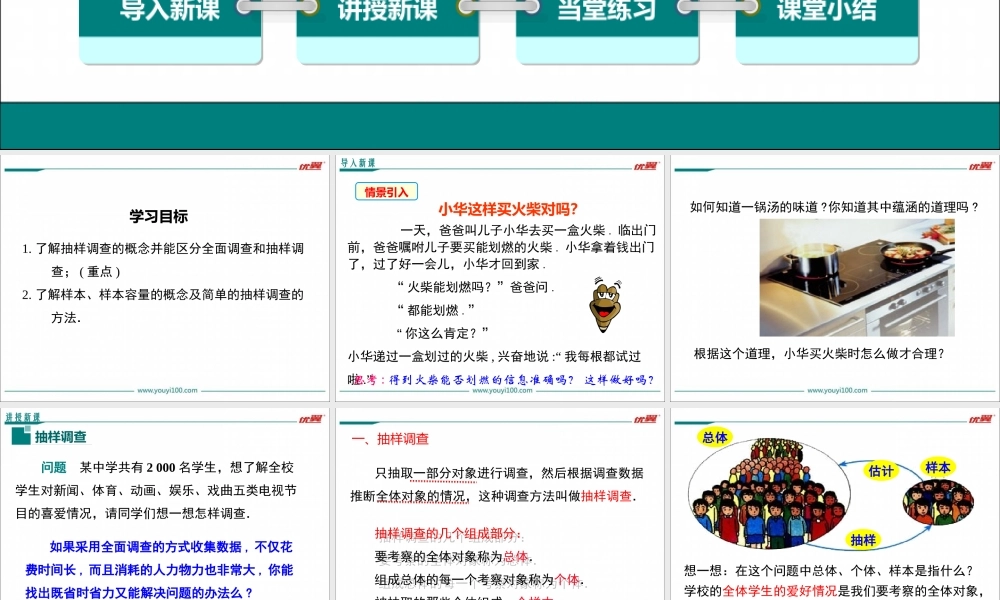This screenshot has height=600, width=1000.
Task: Click the yellow 样本 label
Action: click(937, 467)
